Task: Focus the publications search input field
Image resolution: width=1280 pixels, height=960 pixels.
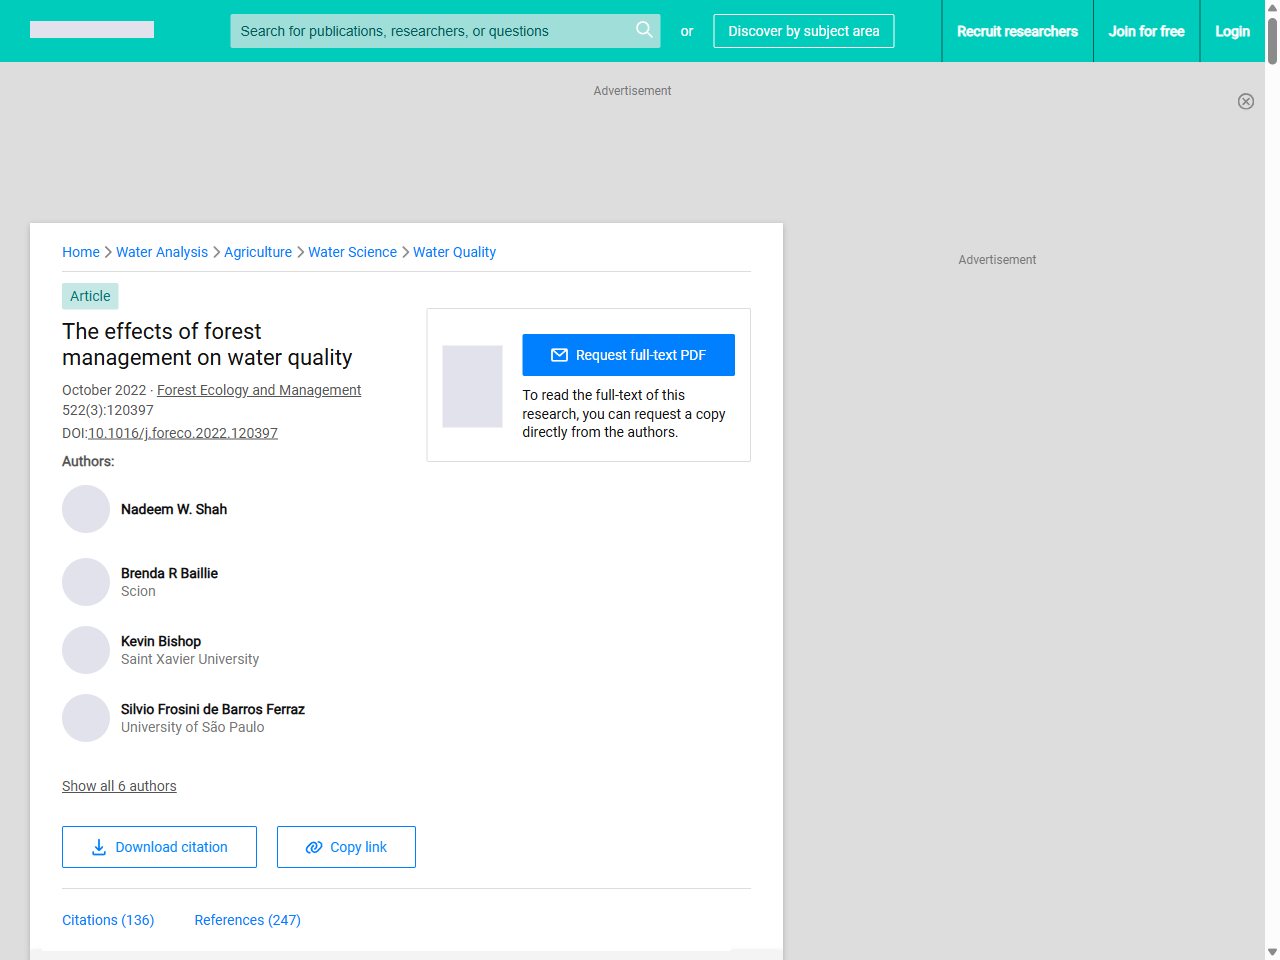Action: click(x=430, y=31)
